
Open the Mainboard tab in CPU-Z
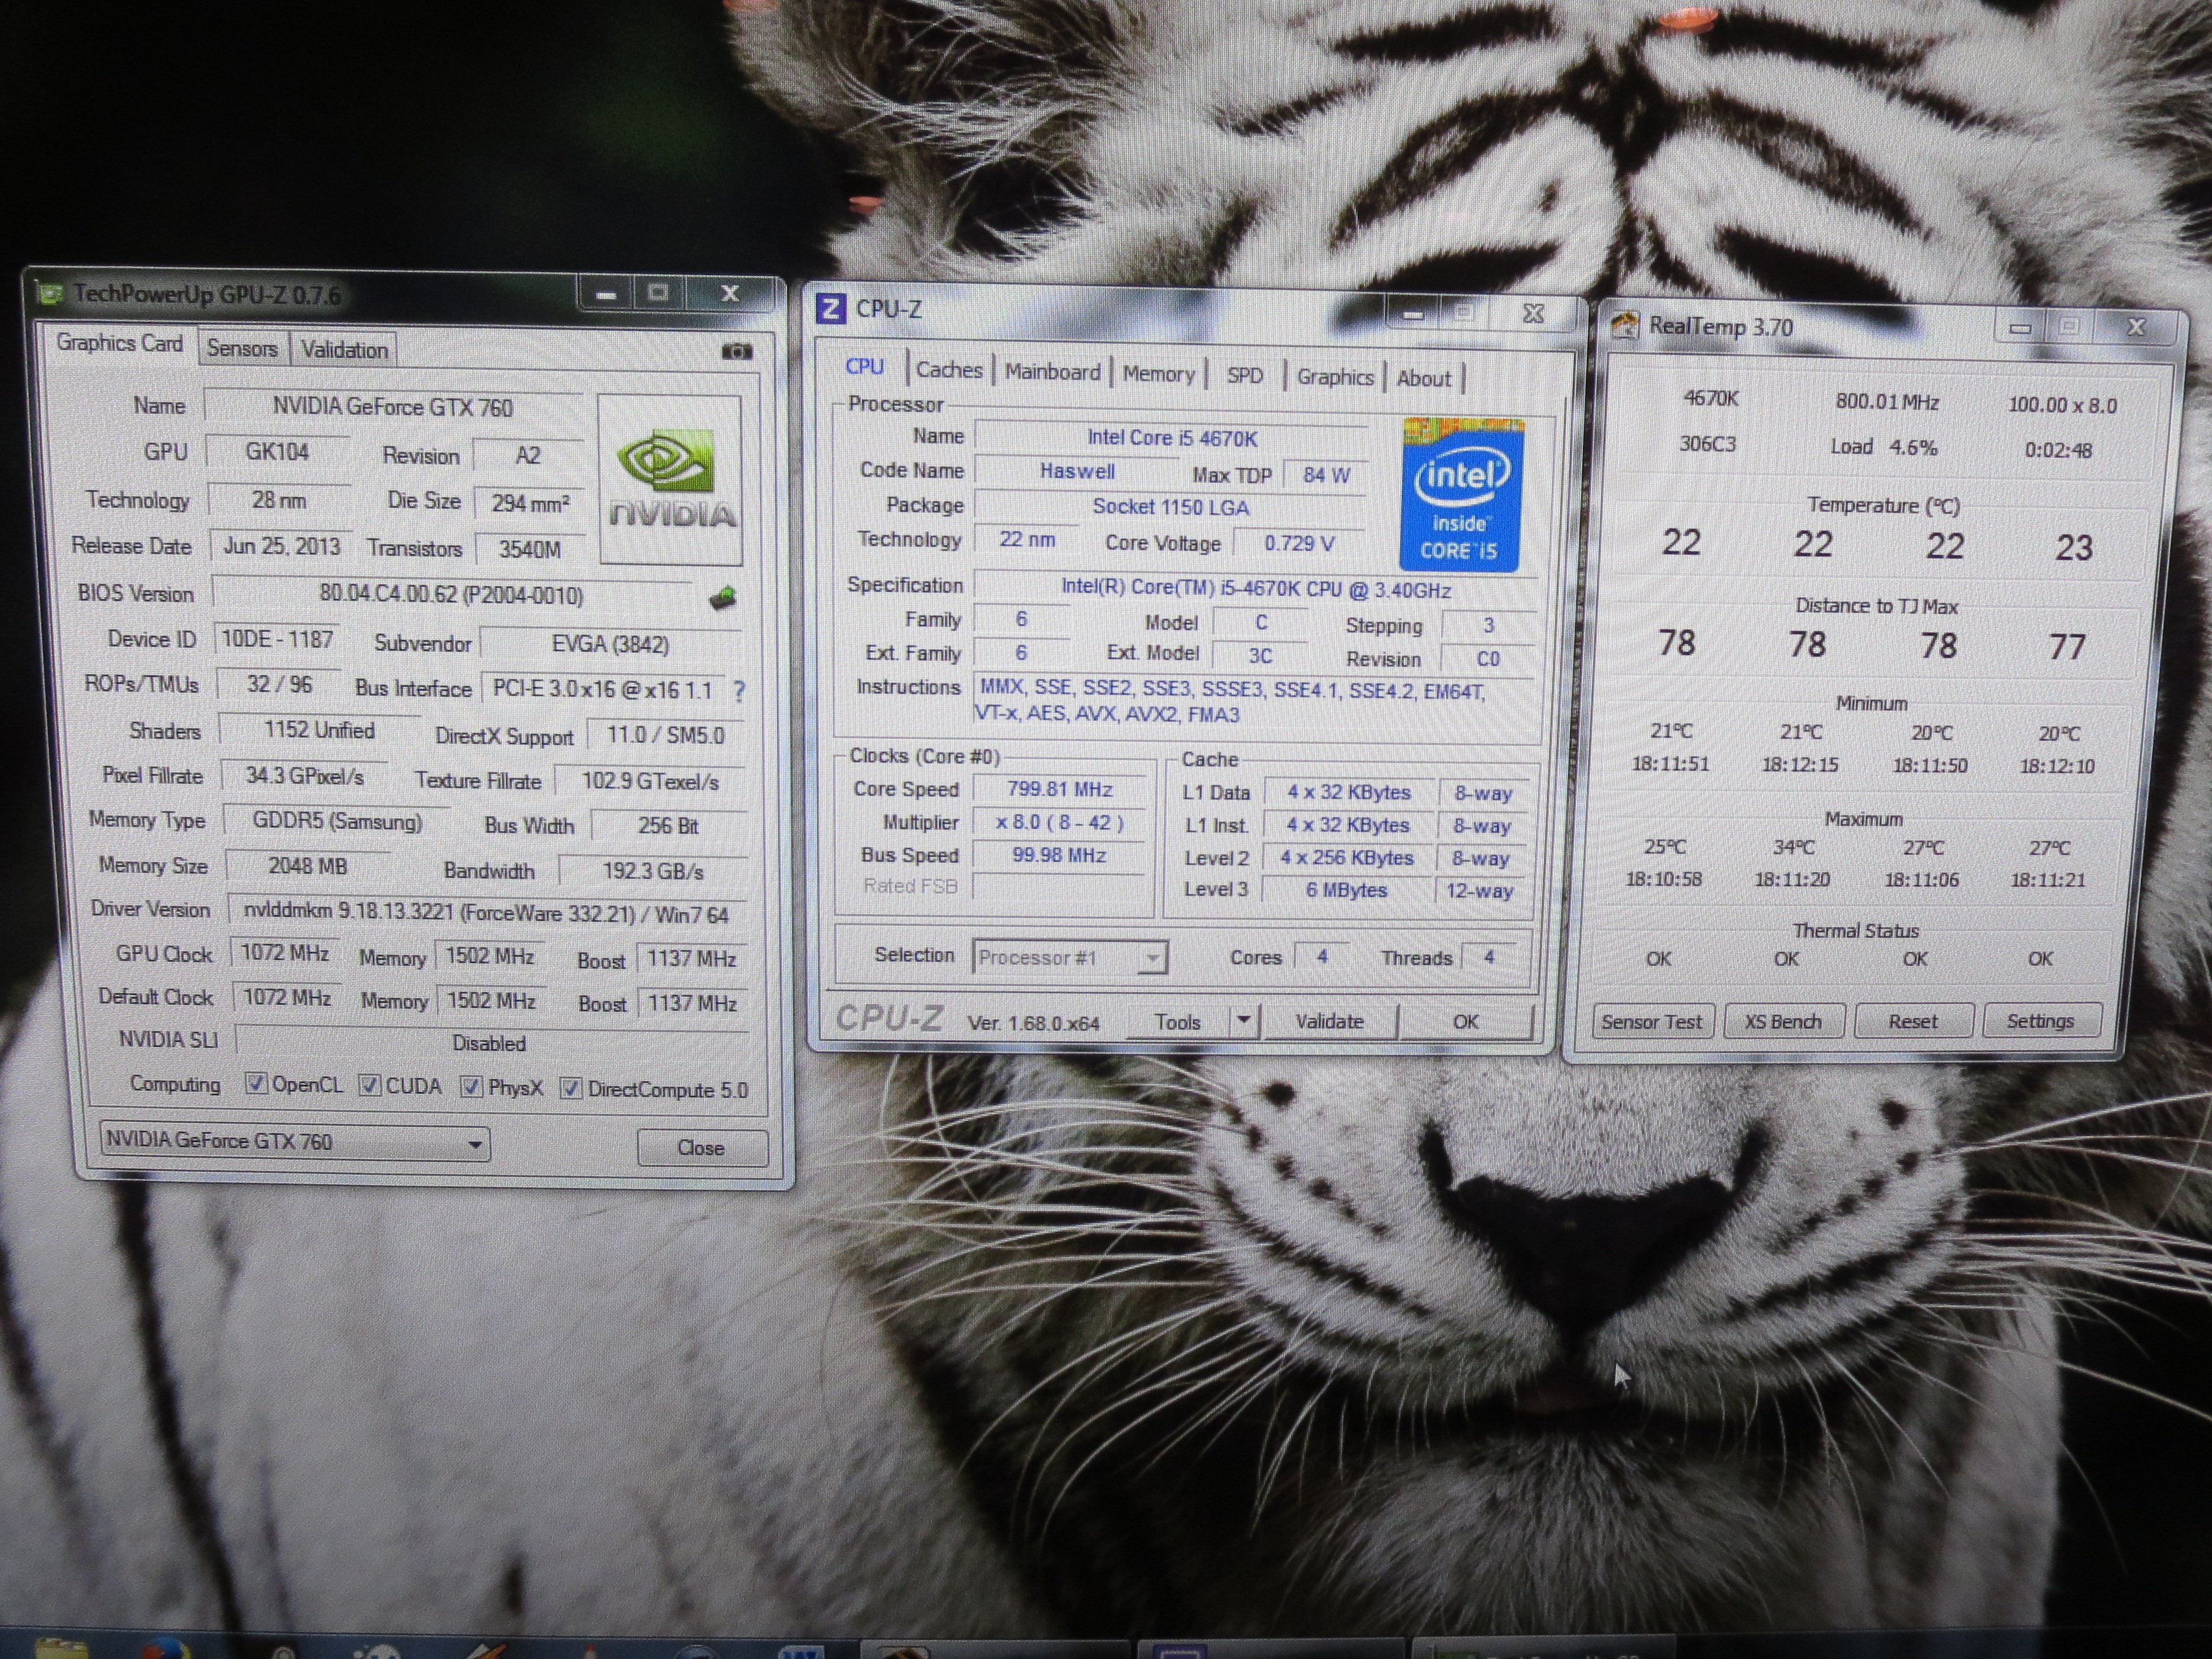tap(1052, 372)
